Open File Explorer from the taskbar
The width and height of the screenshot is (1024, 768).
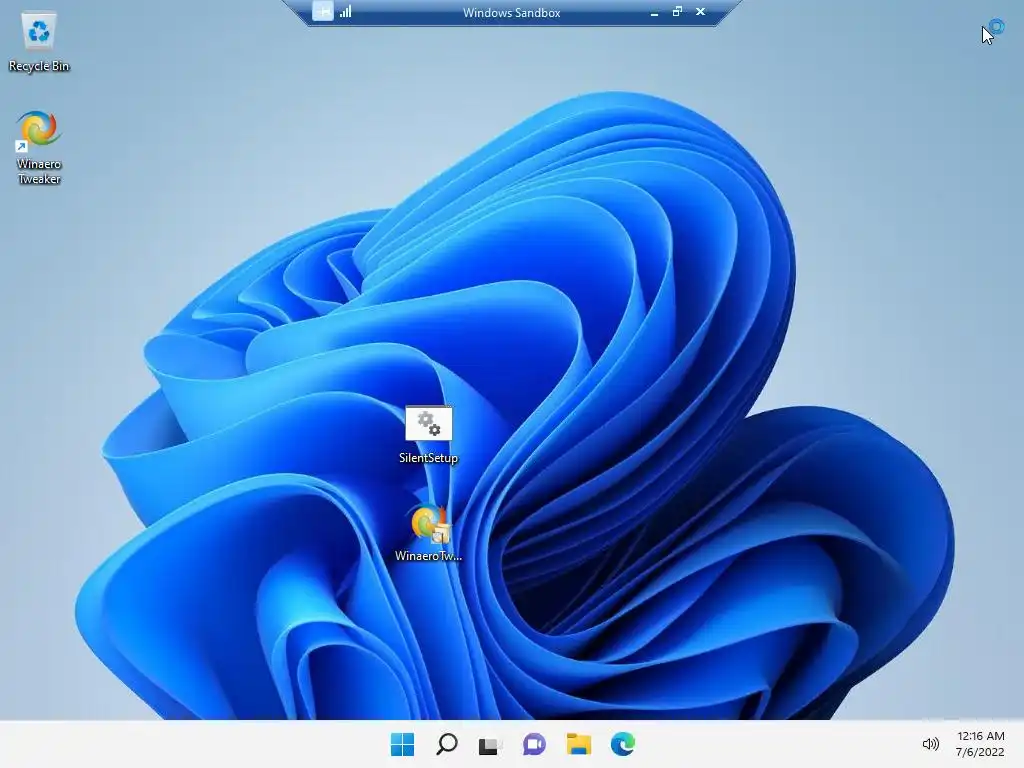coord(579,744)
